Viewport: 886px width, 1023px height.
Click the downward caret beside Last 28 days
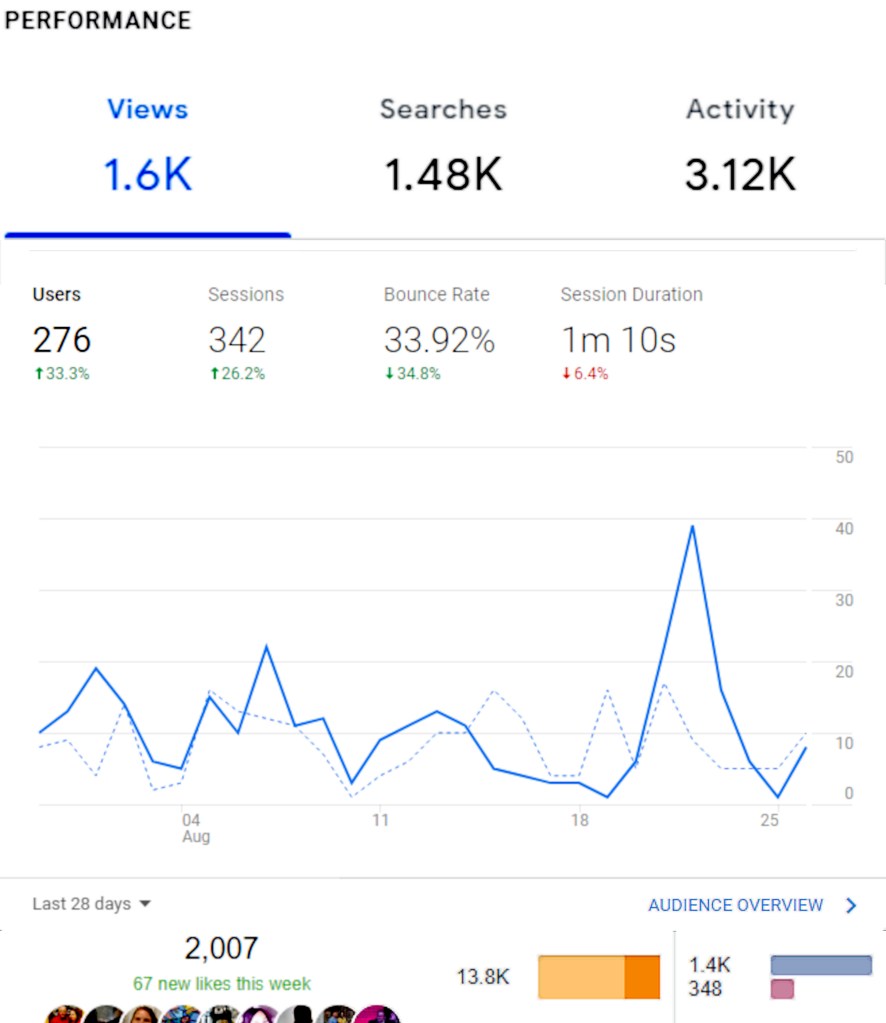click(x=146, y=904)
